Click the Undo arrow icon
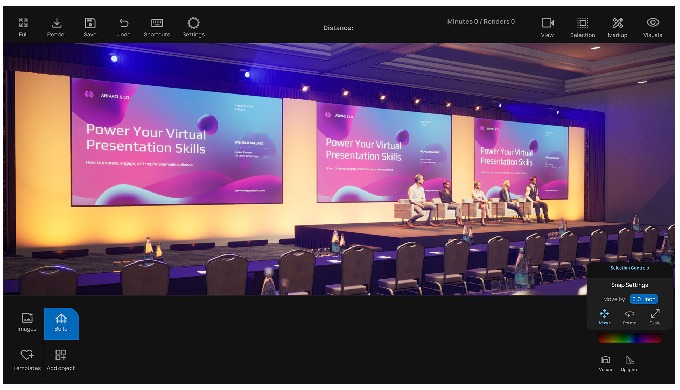The height and width of the screenshot is (390, 680). 124,23
